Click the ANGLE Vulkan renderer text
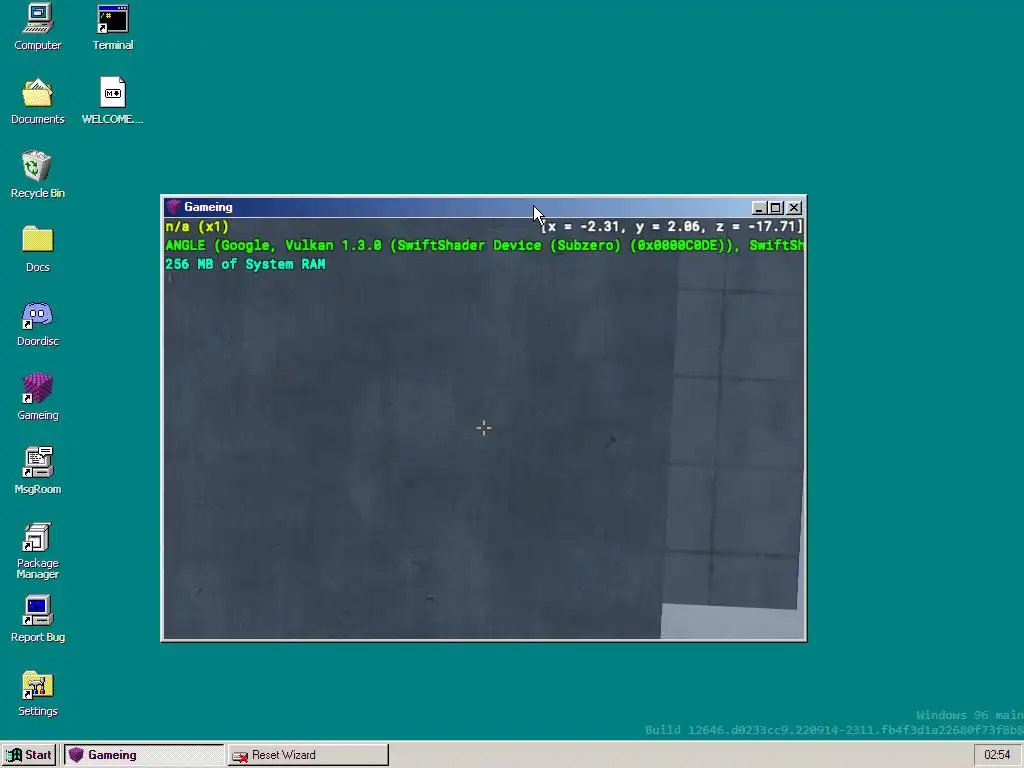Screen dimensions: 1024x768 484,246
